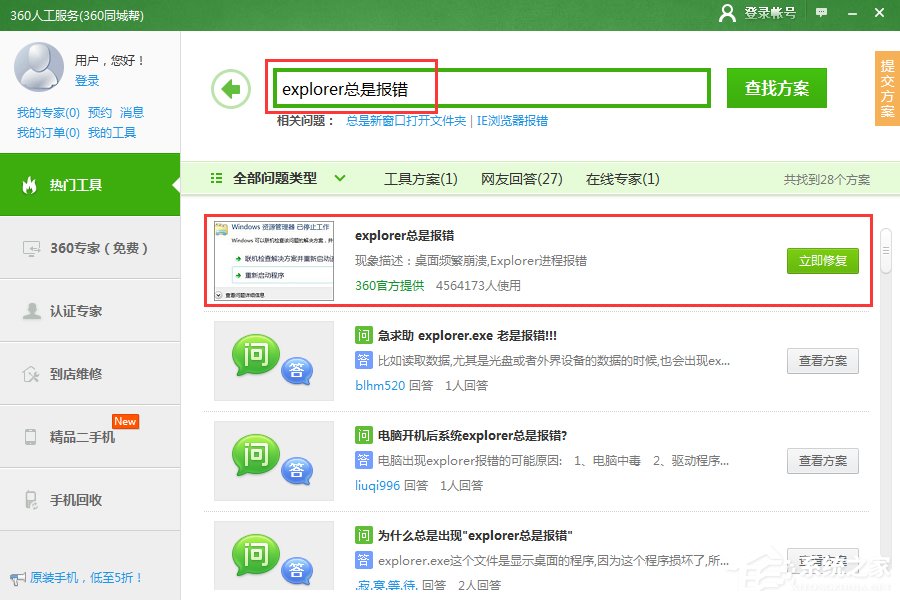Expand the 全部问题类型 dropdown
Viewport: 900px width, 600px height.
(340, 178)
